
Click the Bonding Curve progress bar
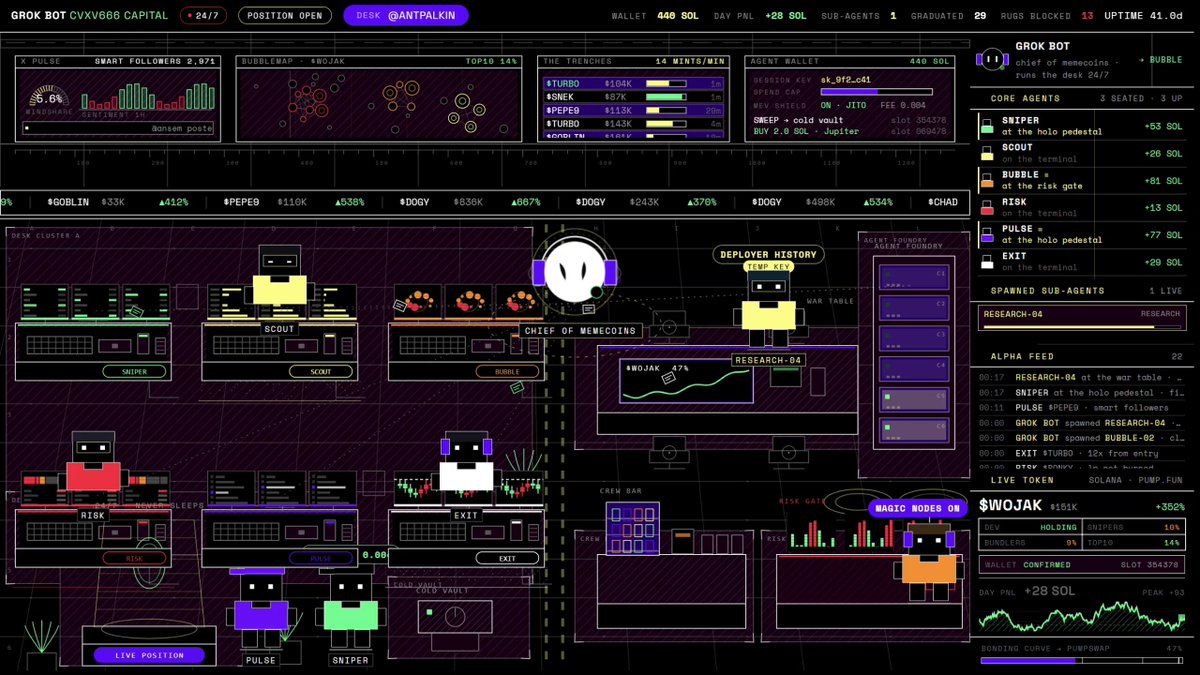1082,659
